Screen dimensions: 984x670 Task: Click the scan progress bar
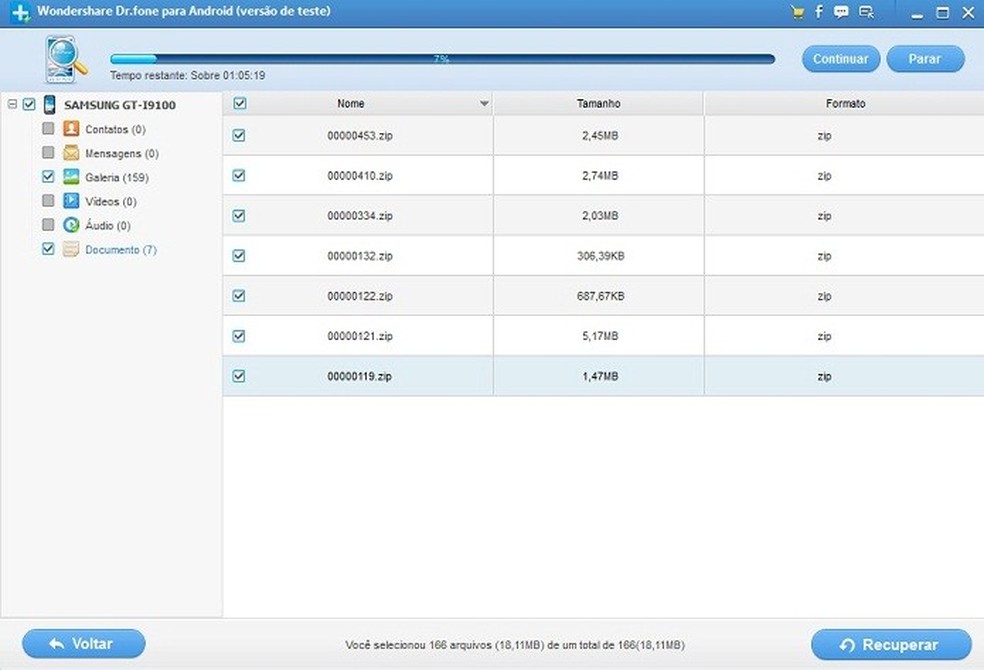tap(442, 59)
